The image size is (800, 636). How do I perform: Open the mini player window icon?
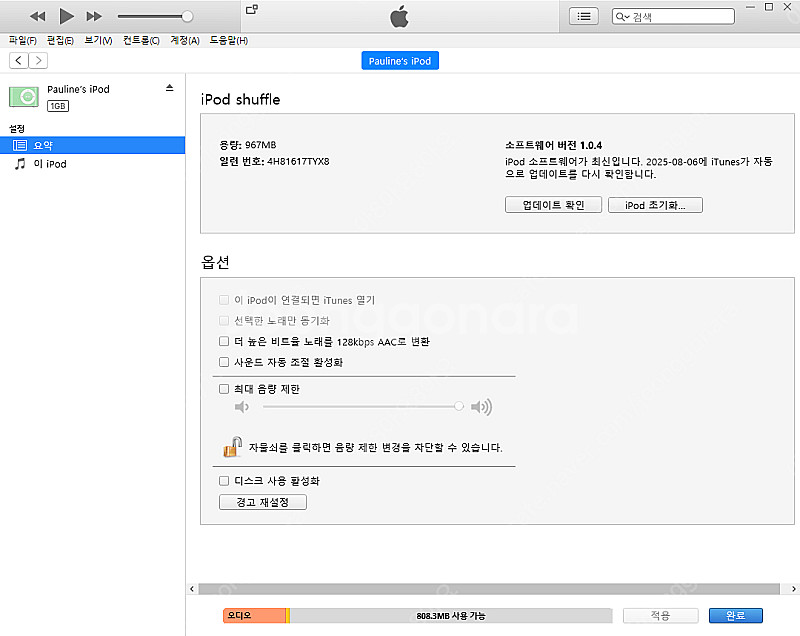pyautogui.click(x=252, y=9)
